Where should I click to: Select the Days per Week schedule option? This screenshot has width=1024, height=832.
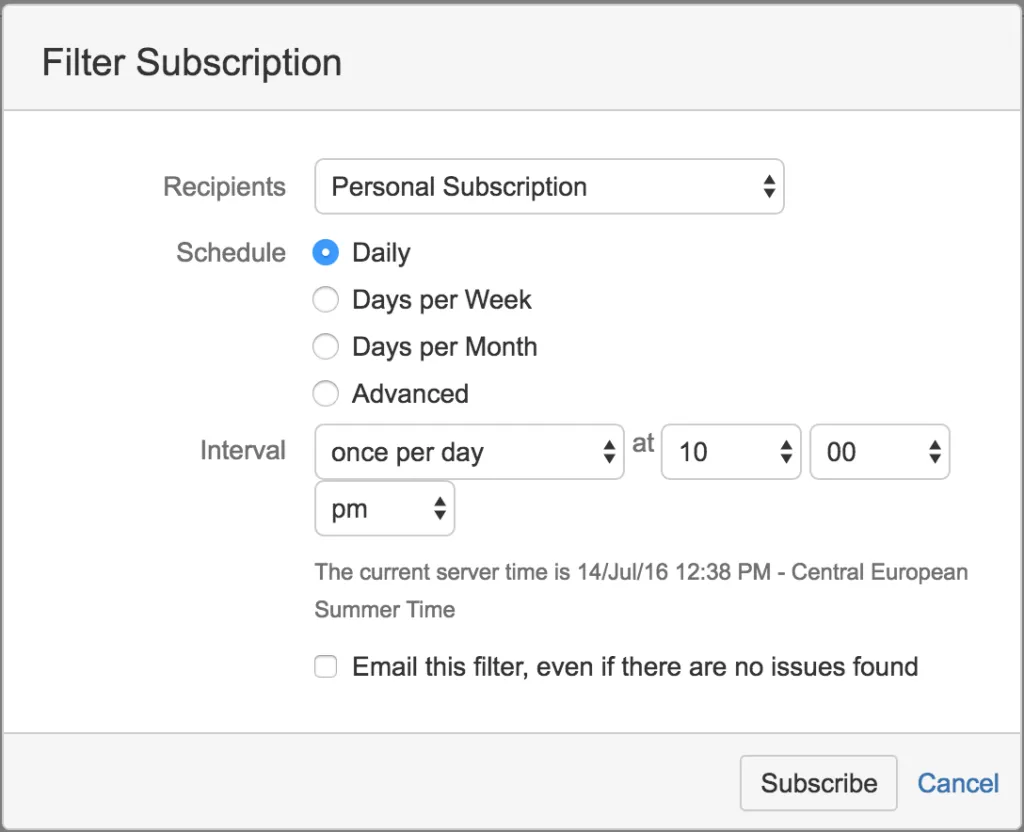click(x=325, y=299)
